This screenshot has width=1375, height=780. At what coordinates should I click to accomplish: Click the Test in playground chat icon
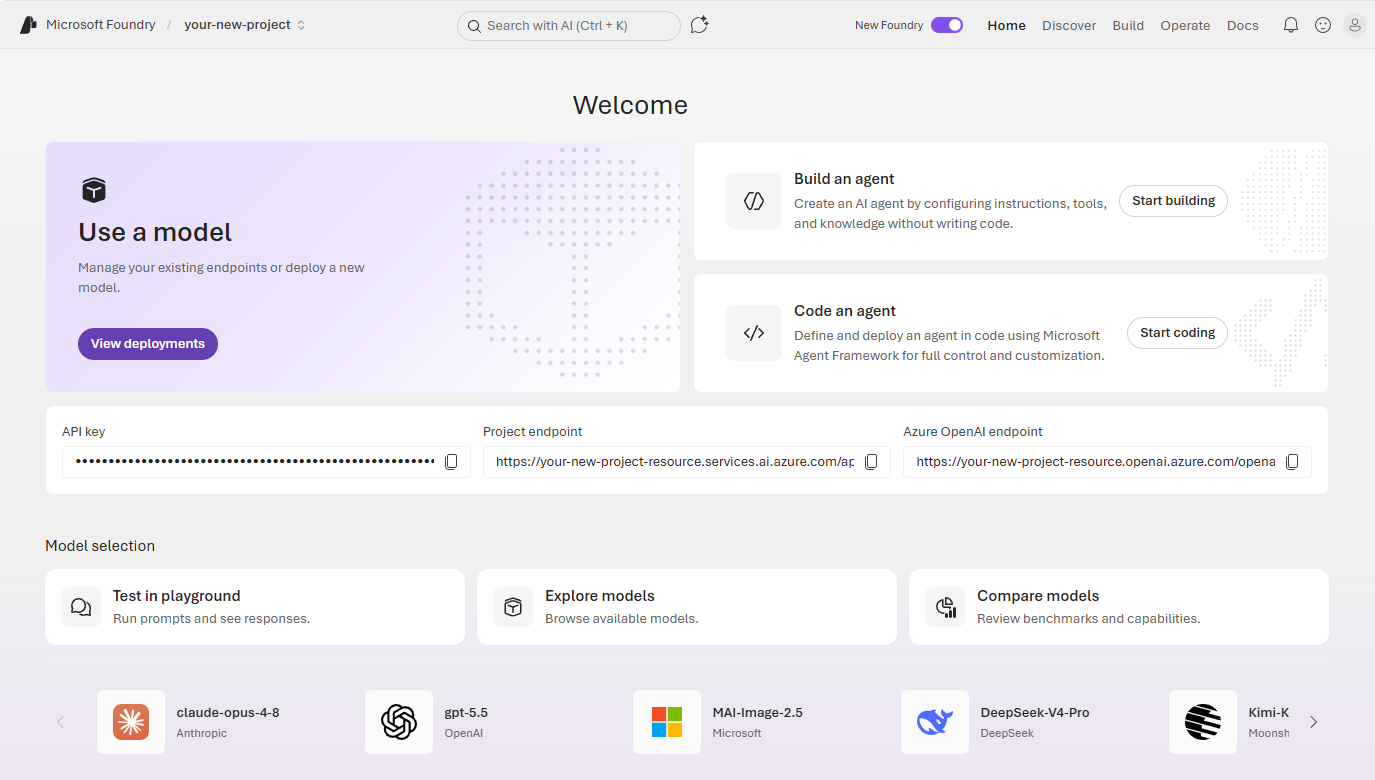(x=81, y=607)
